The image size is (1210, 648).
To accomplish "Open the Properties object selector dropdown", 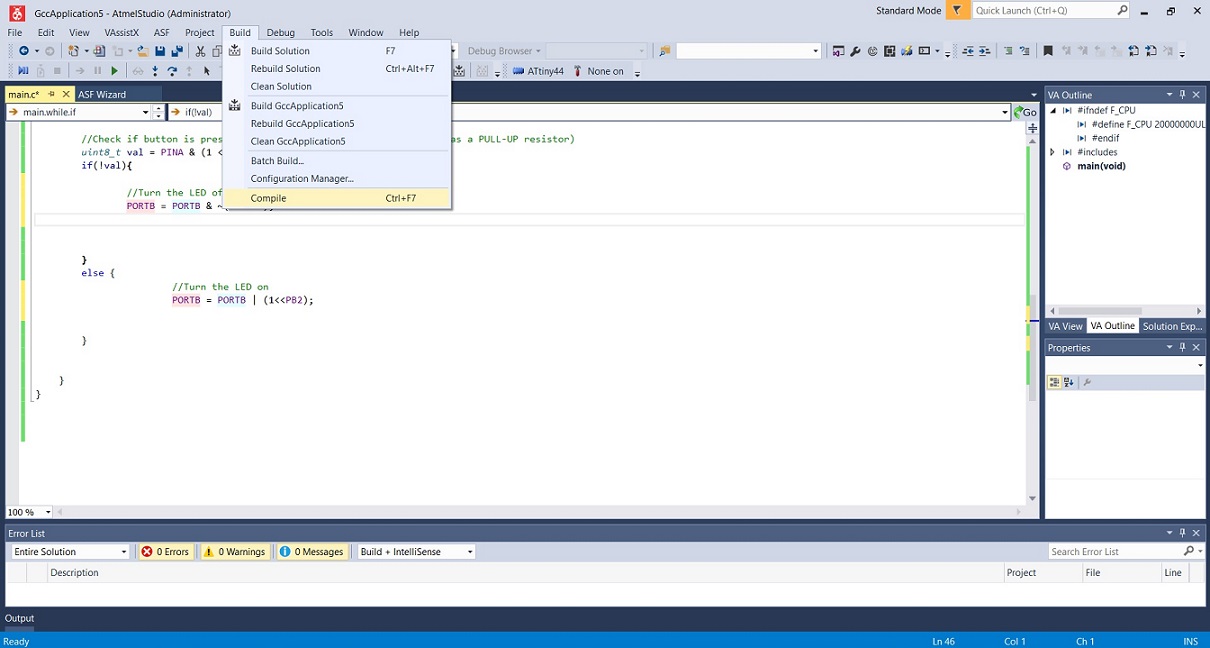I will [1200, 365].
